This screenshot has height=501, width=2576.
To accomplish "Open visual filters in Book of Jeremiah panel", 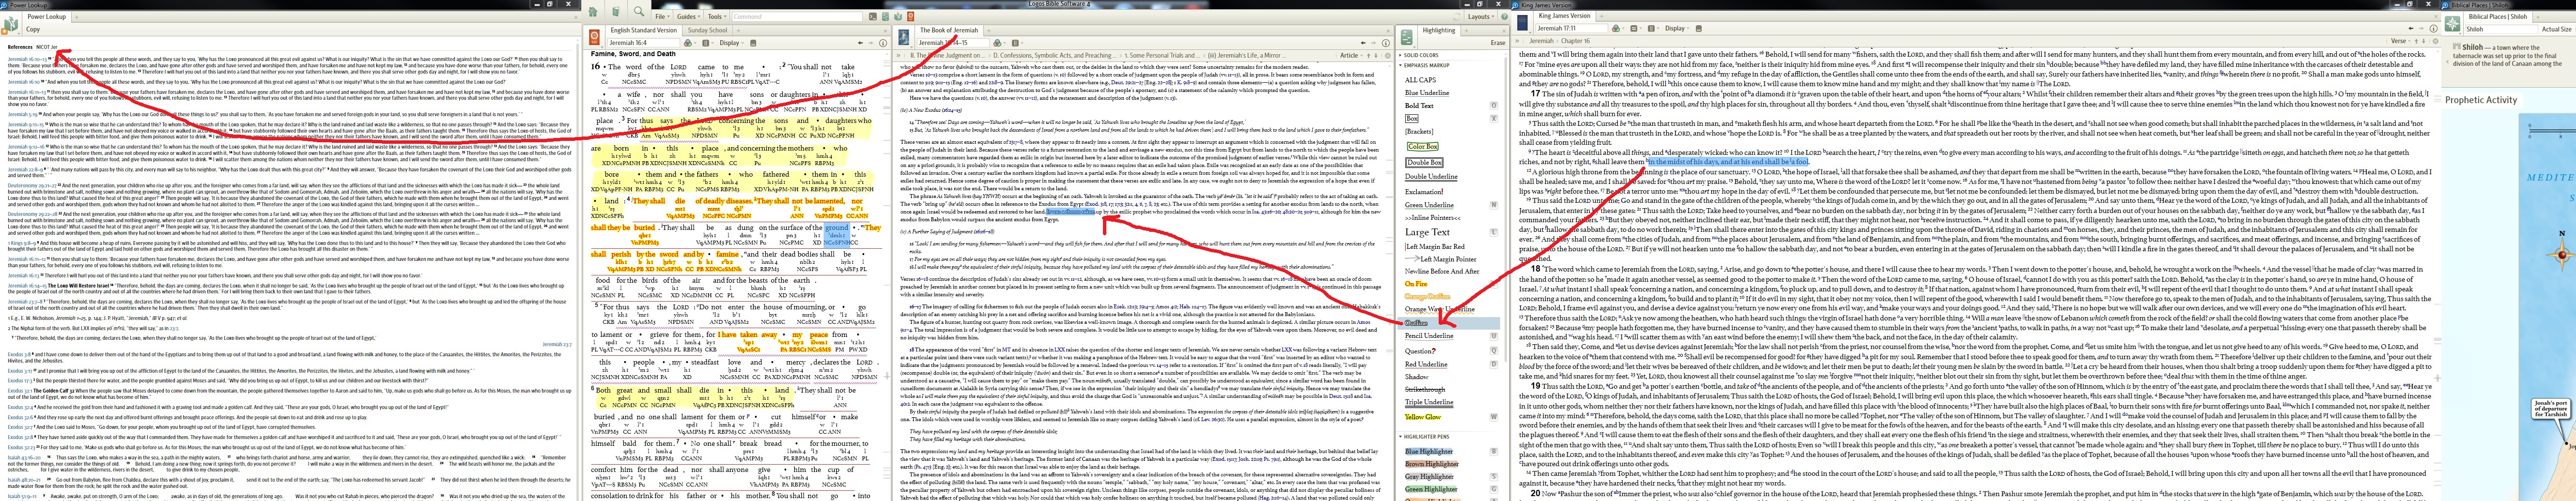I will point(997,43).
